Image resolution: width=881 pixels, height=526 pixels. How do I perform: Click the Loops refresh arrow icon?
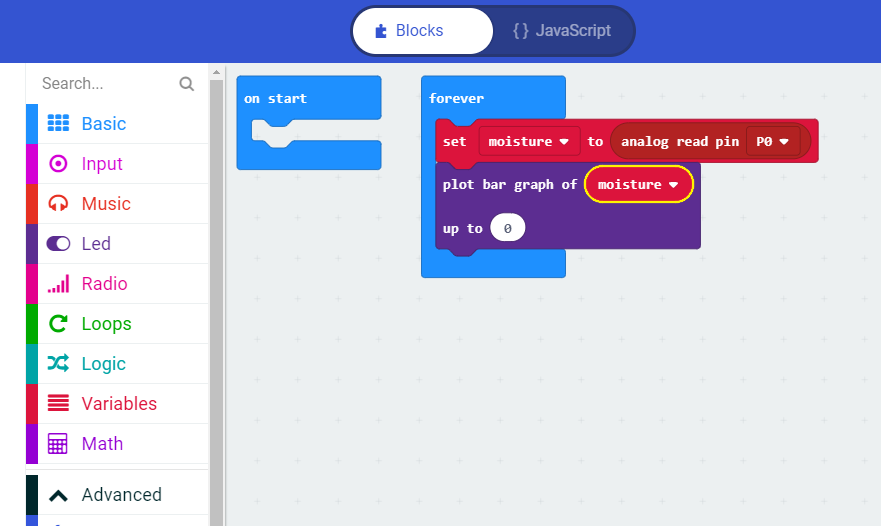(x=58, y=323)
